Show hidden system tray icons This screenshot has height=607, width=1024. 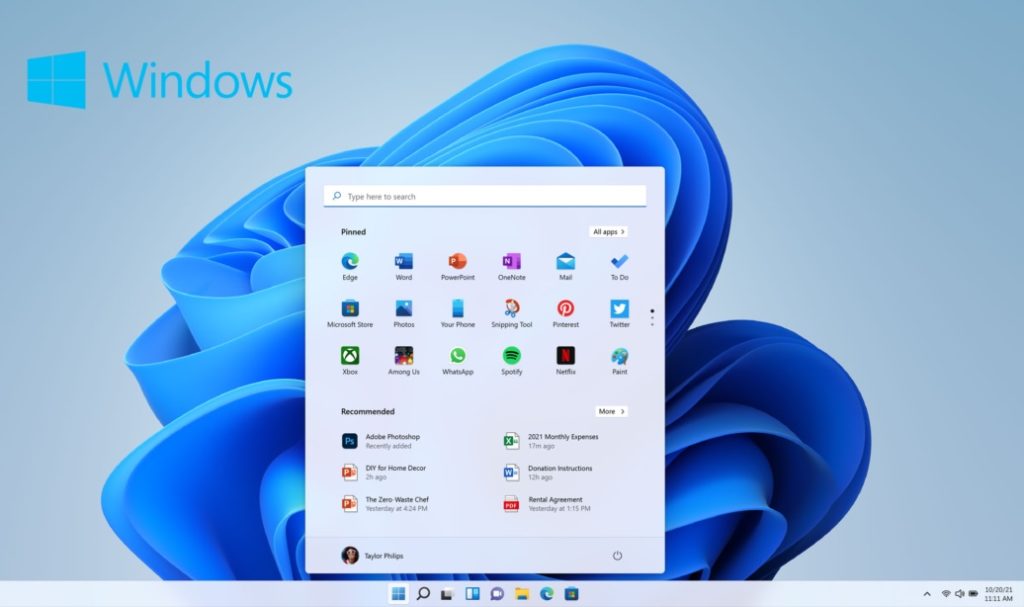[927, 594]
